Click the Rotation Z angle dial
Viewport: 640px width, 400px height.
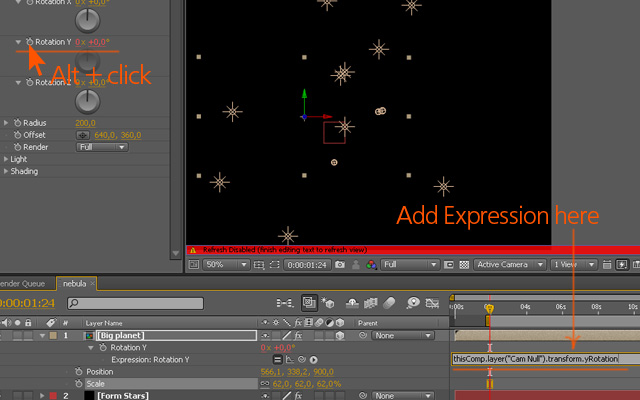point(87,101)
